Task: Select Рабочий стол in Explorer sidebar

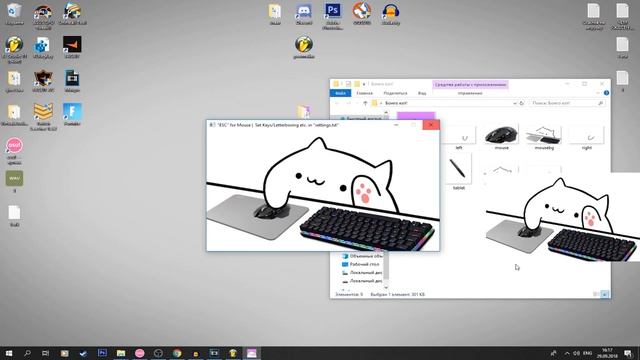Action: tap(361, 264)
